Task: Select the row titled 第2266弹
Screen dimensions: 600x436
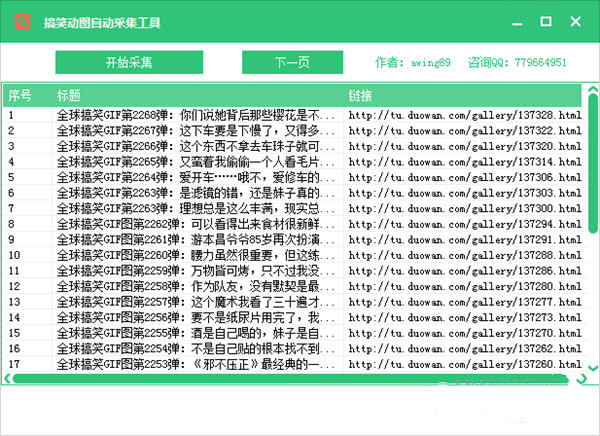Action: 293,146
